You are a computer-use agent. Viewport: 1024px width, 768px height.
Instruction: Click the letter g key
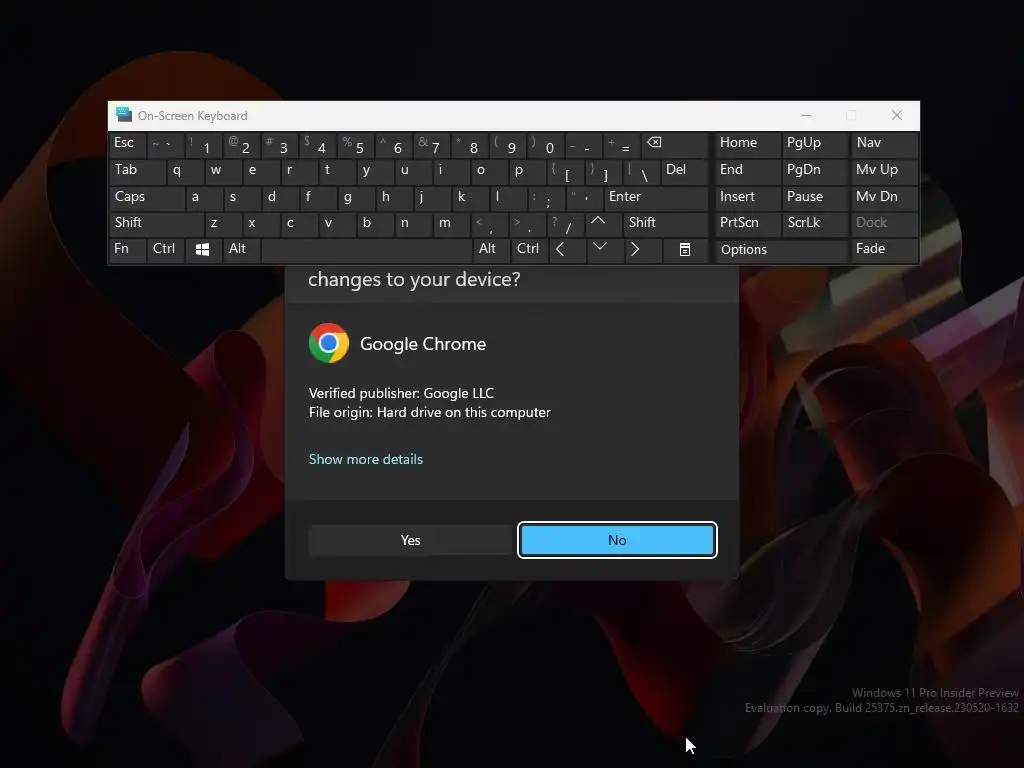(x=355, y=197)
